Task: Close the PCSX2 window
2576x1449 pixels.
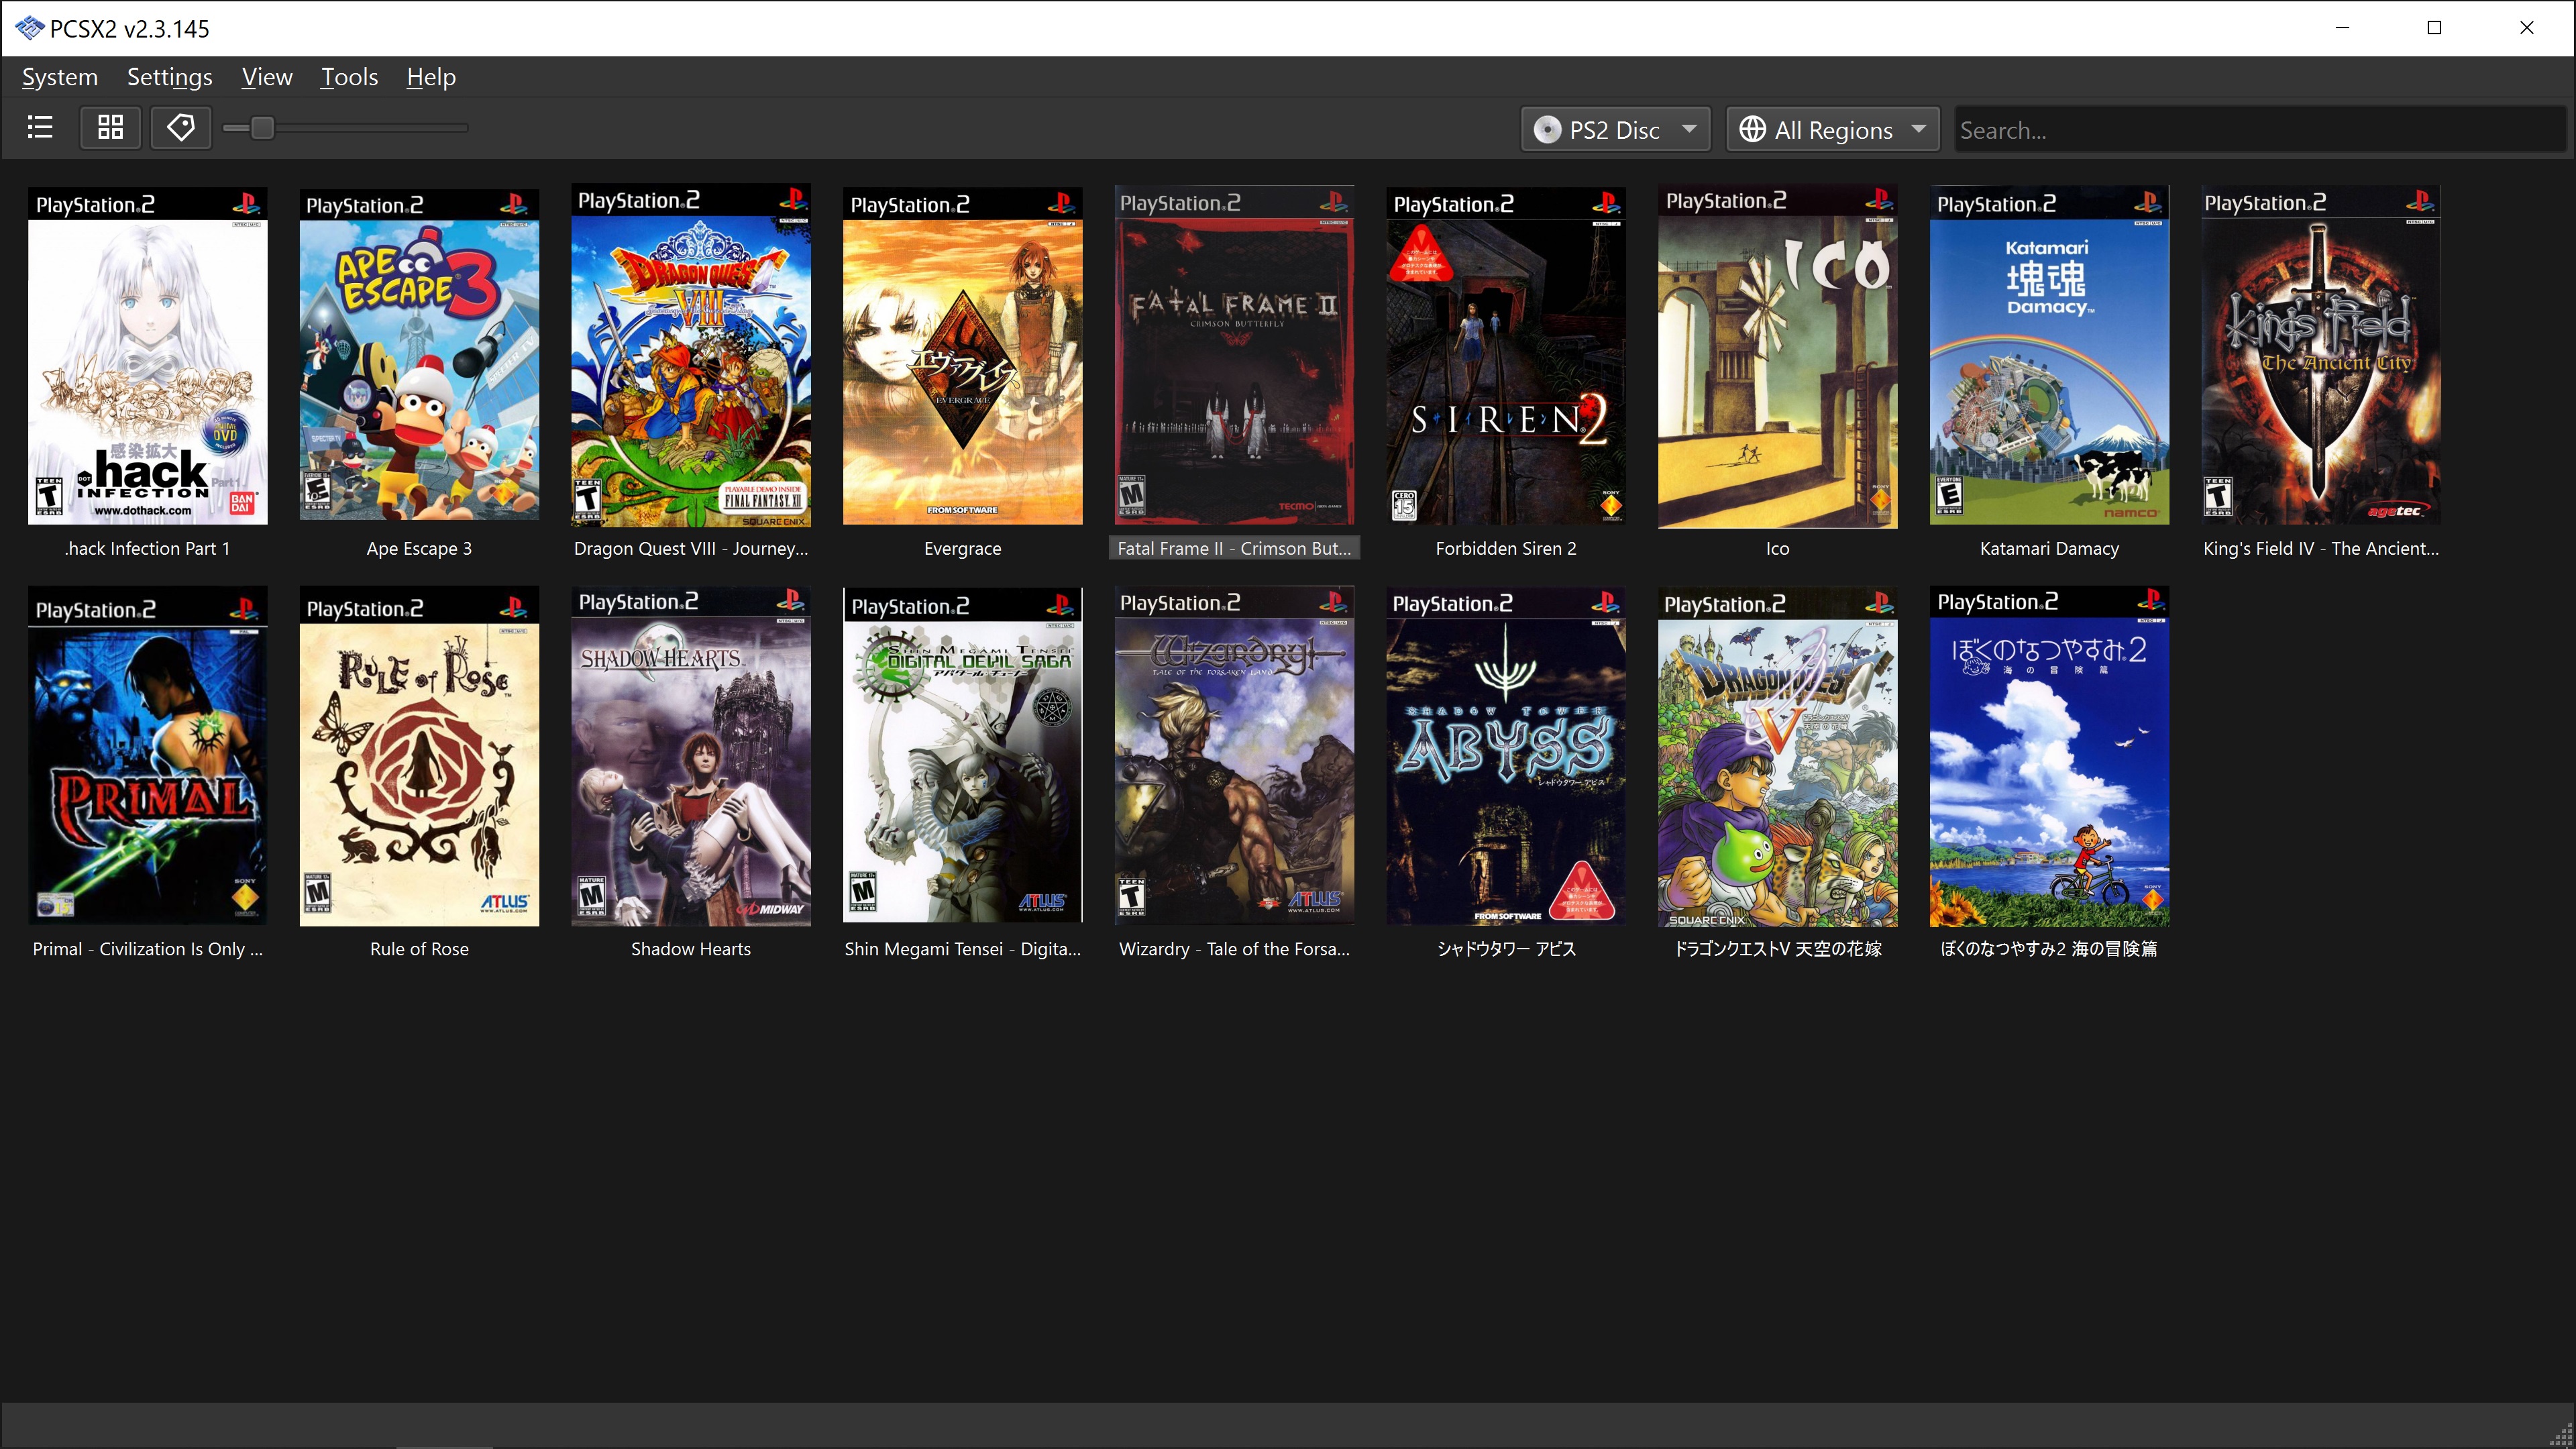Action: (x=2527, y=28)
